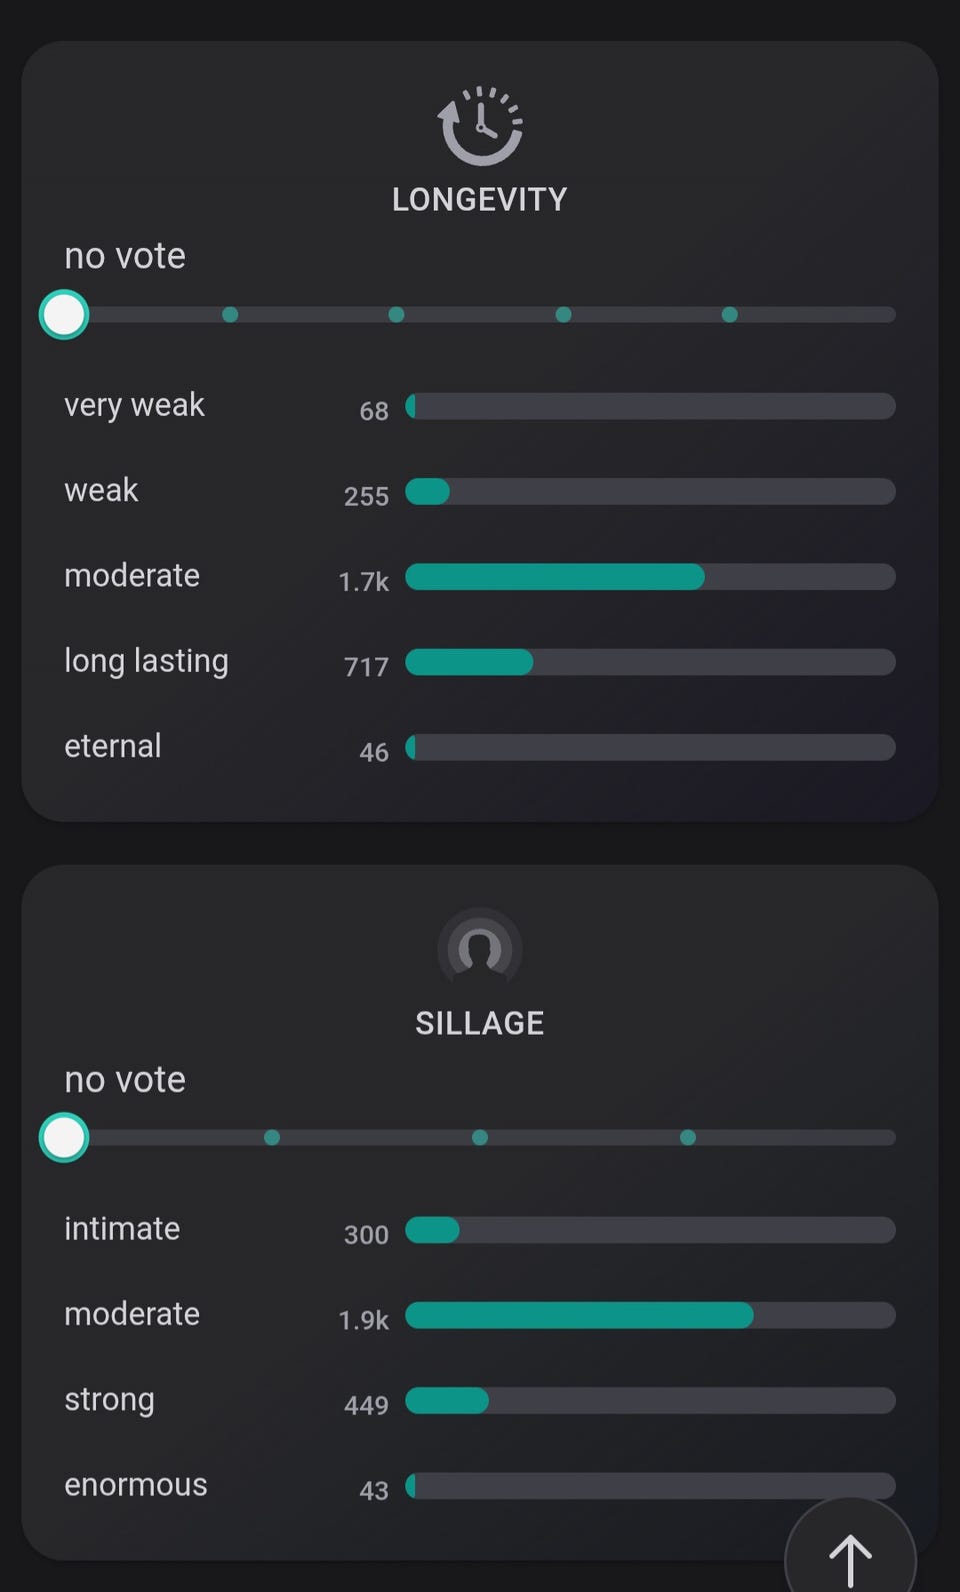Click the sillage moderate vote bar

point(650,1315)
